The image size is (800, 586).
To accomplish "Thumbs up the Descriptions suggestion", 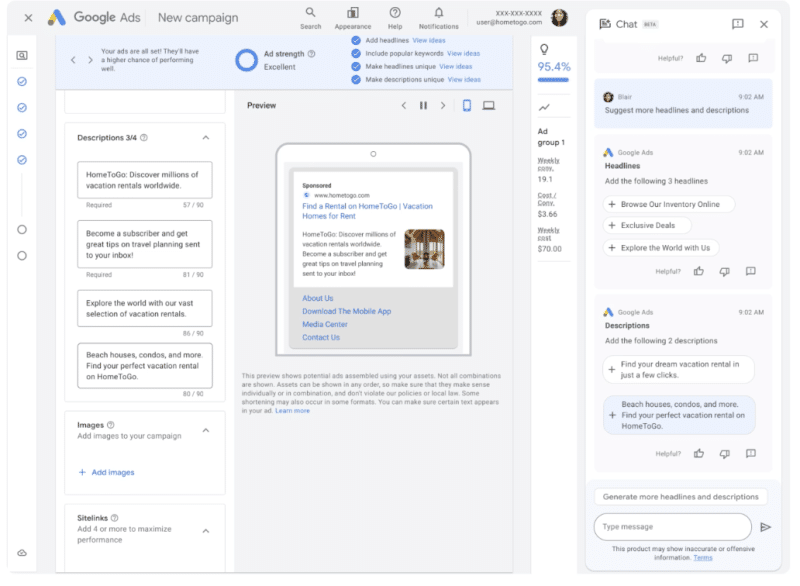I will coord(699,453).
